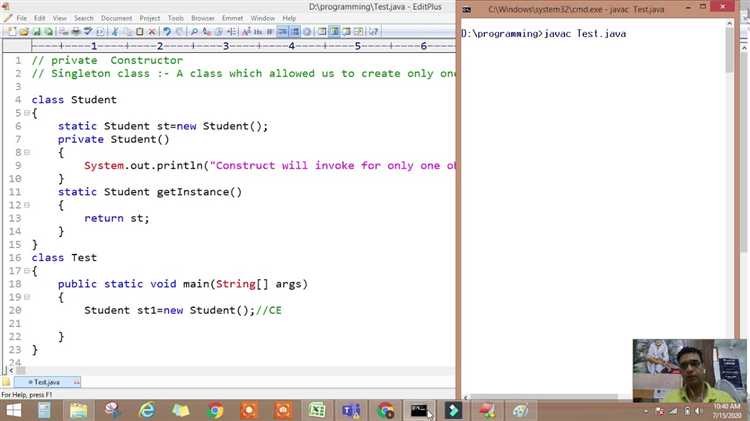Select the Test.java document tab
This screenshot has height=421, width=750.
click(x=47, y=382)
